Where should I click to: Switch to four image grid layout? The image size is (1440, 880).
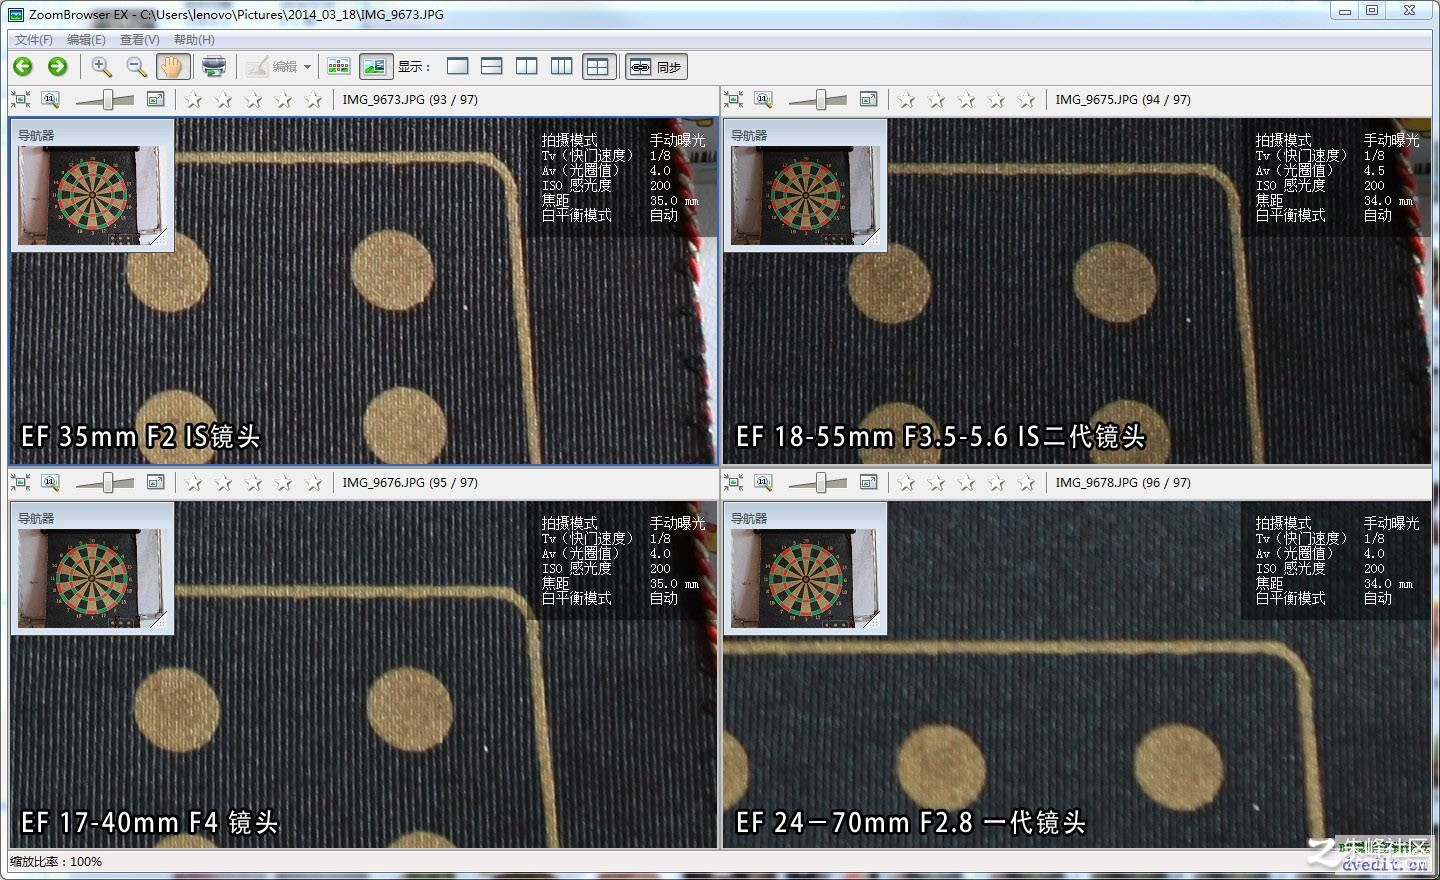[x=597, y=67]
